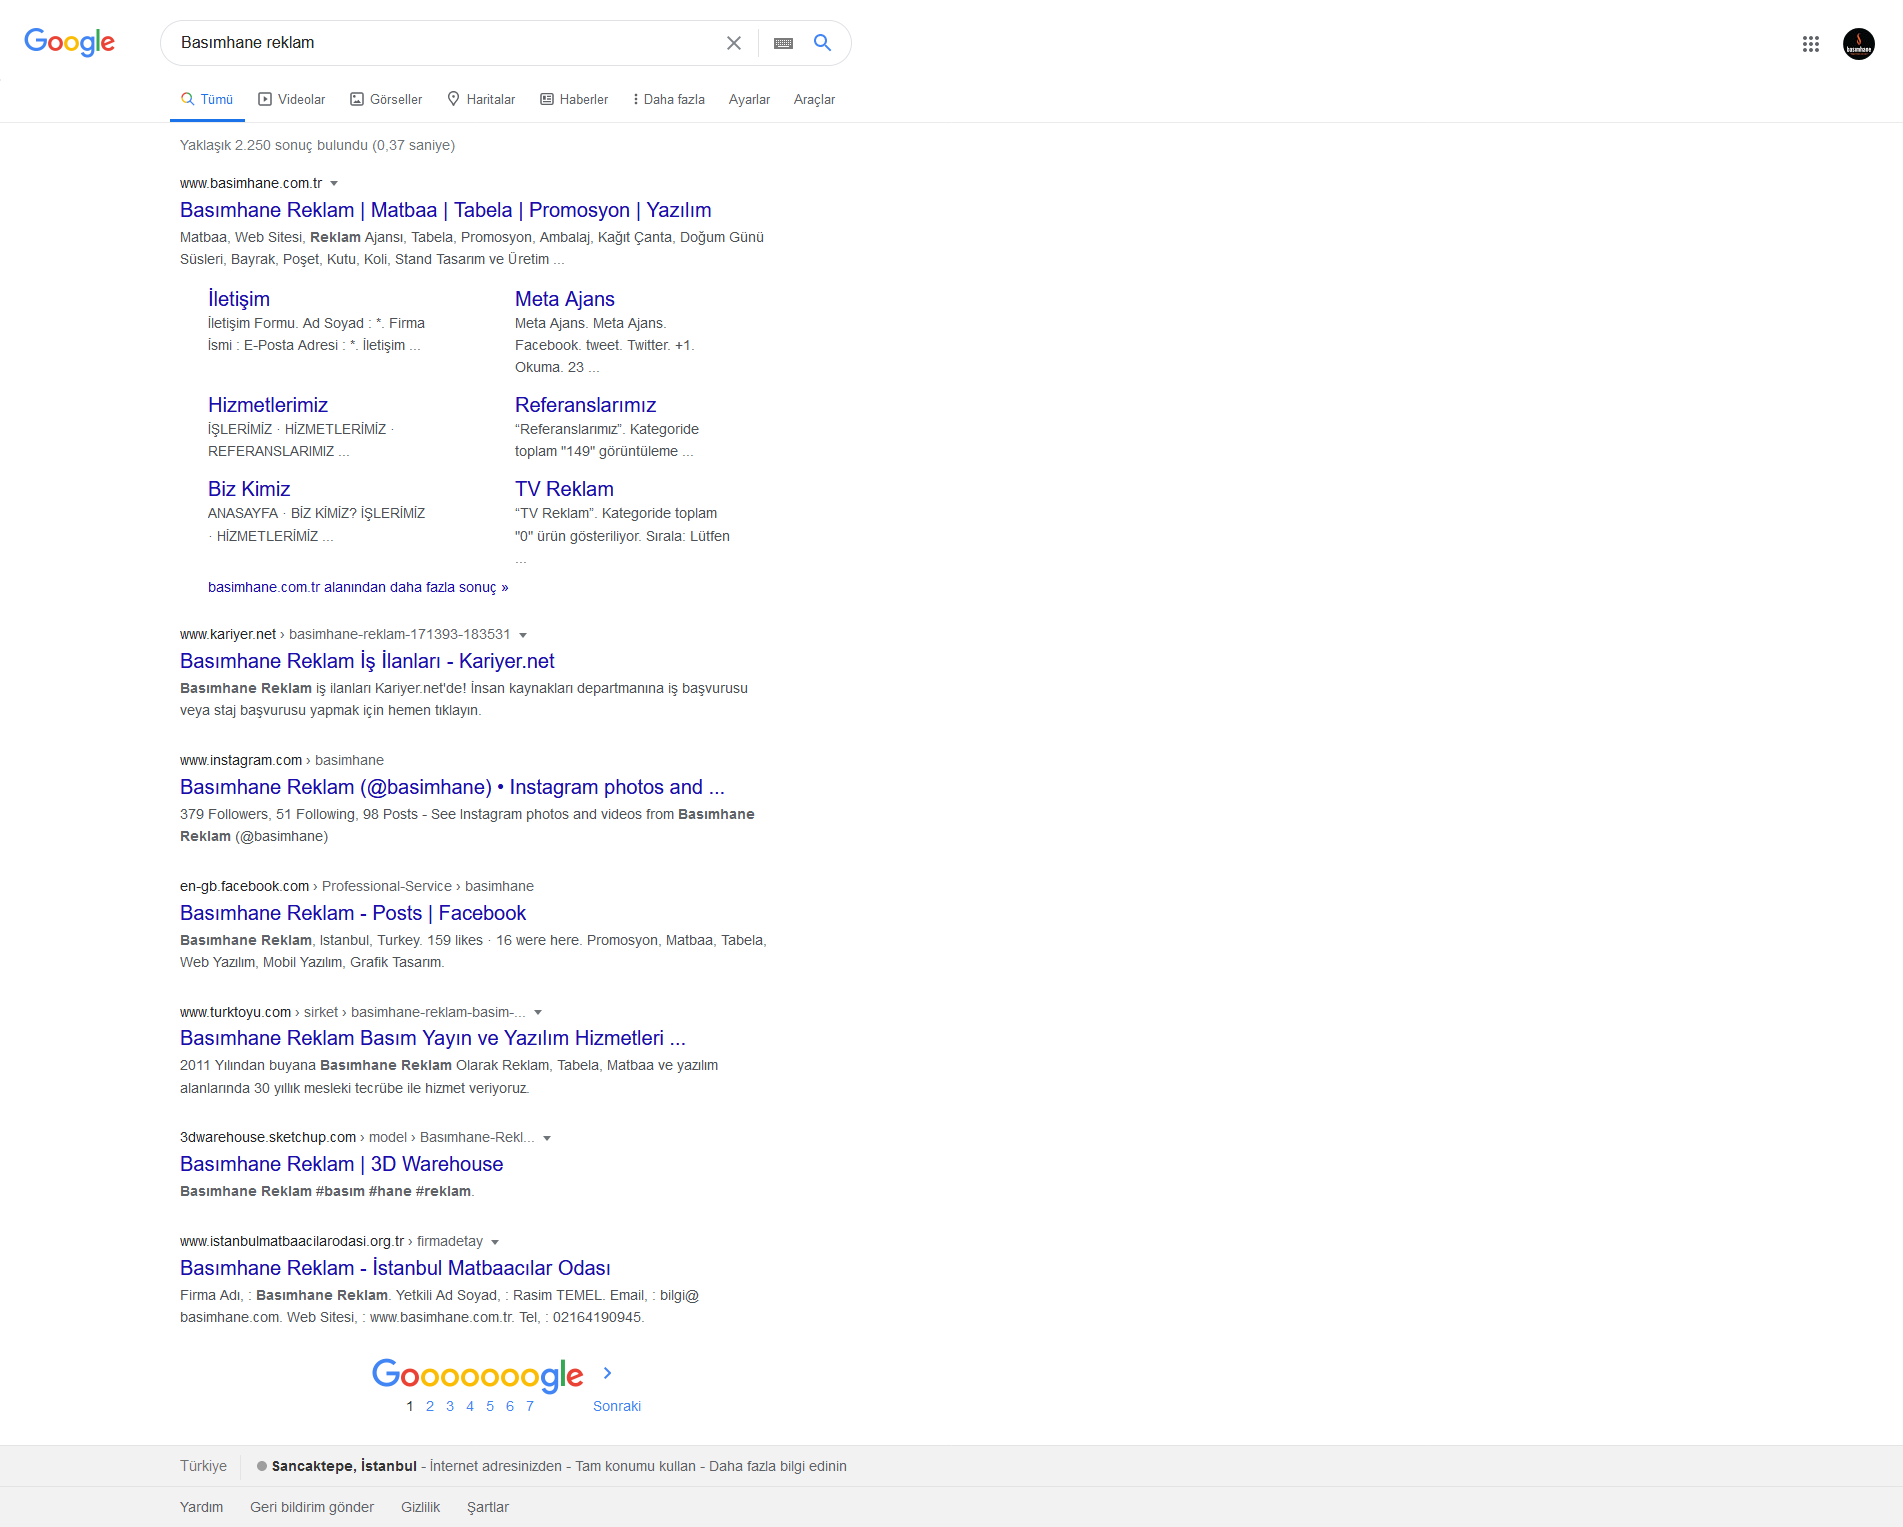
Task: Expand dropdown arrow beside 3dwarehouse.sketchup.com URL
Action: (547, 1138)
